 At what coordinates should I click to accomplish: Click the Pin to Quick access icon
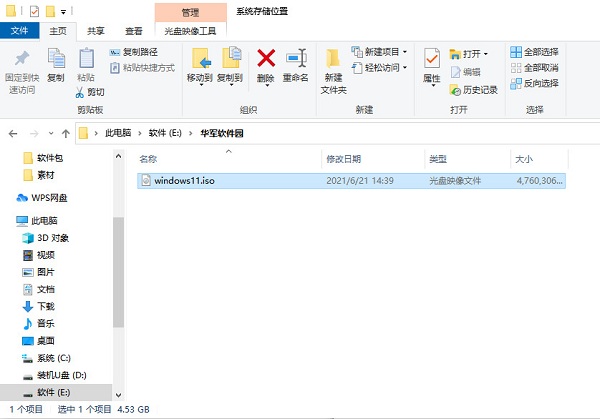22,59
